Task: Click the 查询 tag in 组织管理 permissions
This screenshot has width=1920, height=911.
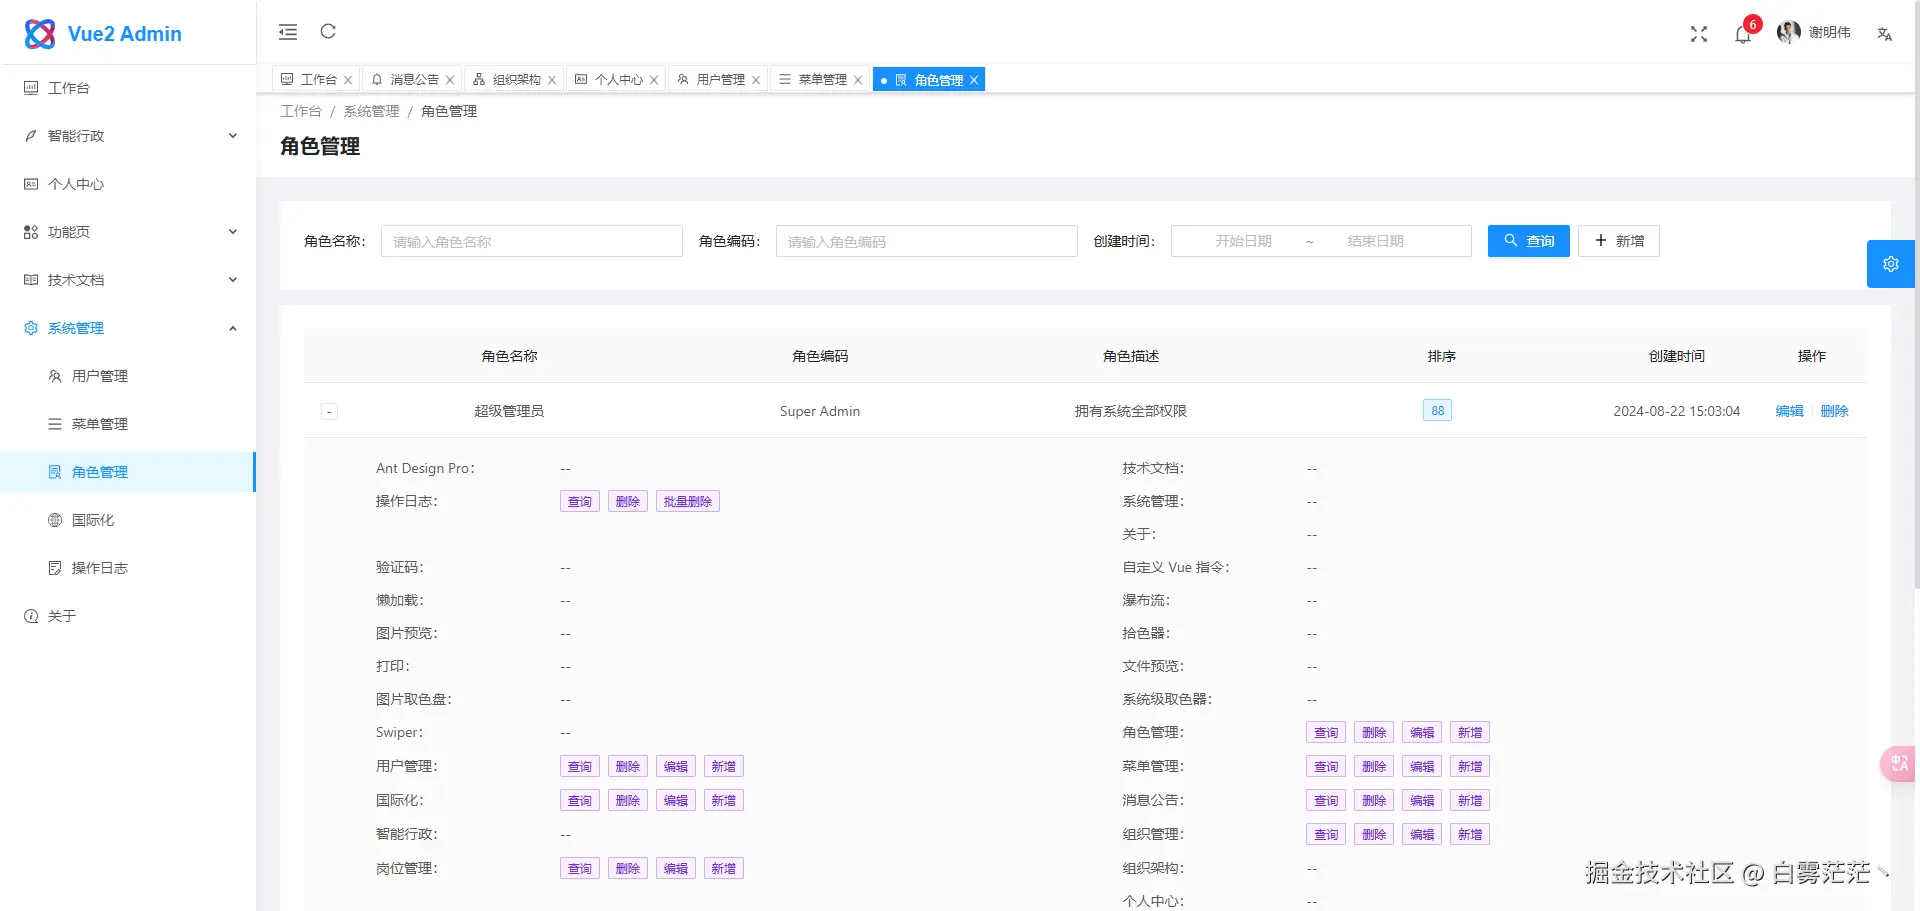Action: 1326,834
